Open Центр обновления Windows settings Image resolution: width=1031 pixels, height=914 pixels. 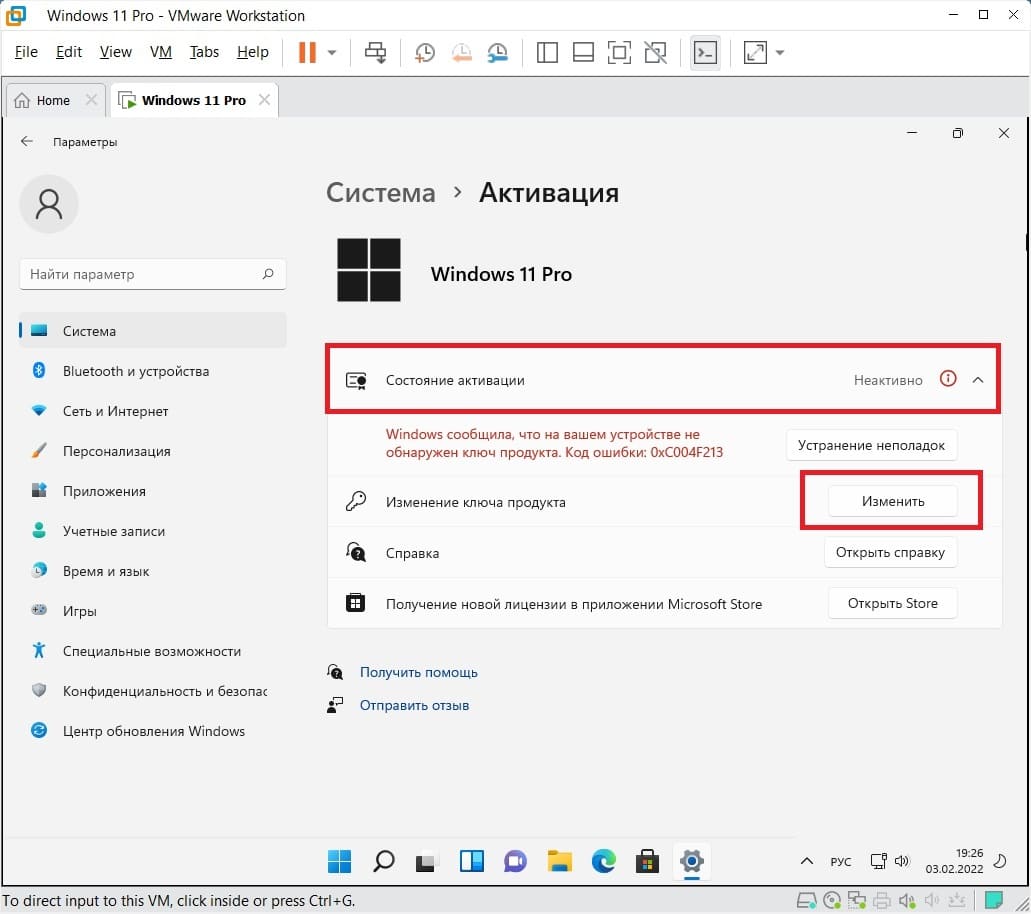(153, 731)
